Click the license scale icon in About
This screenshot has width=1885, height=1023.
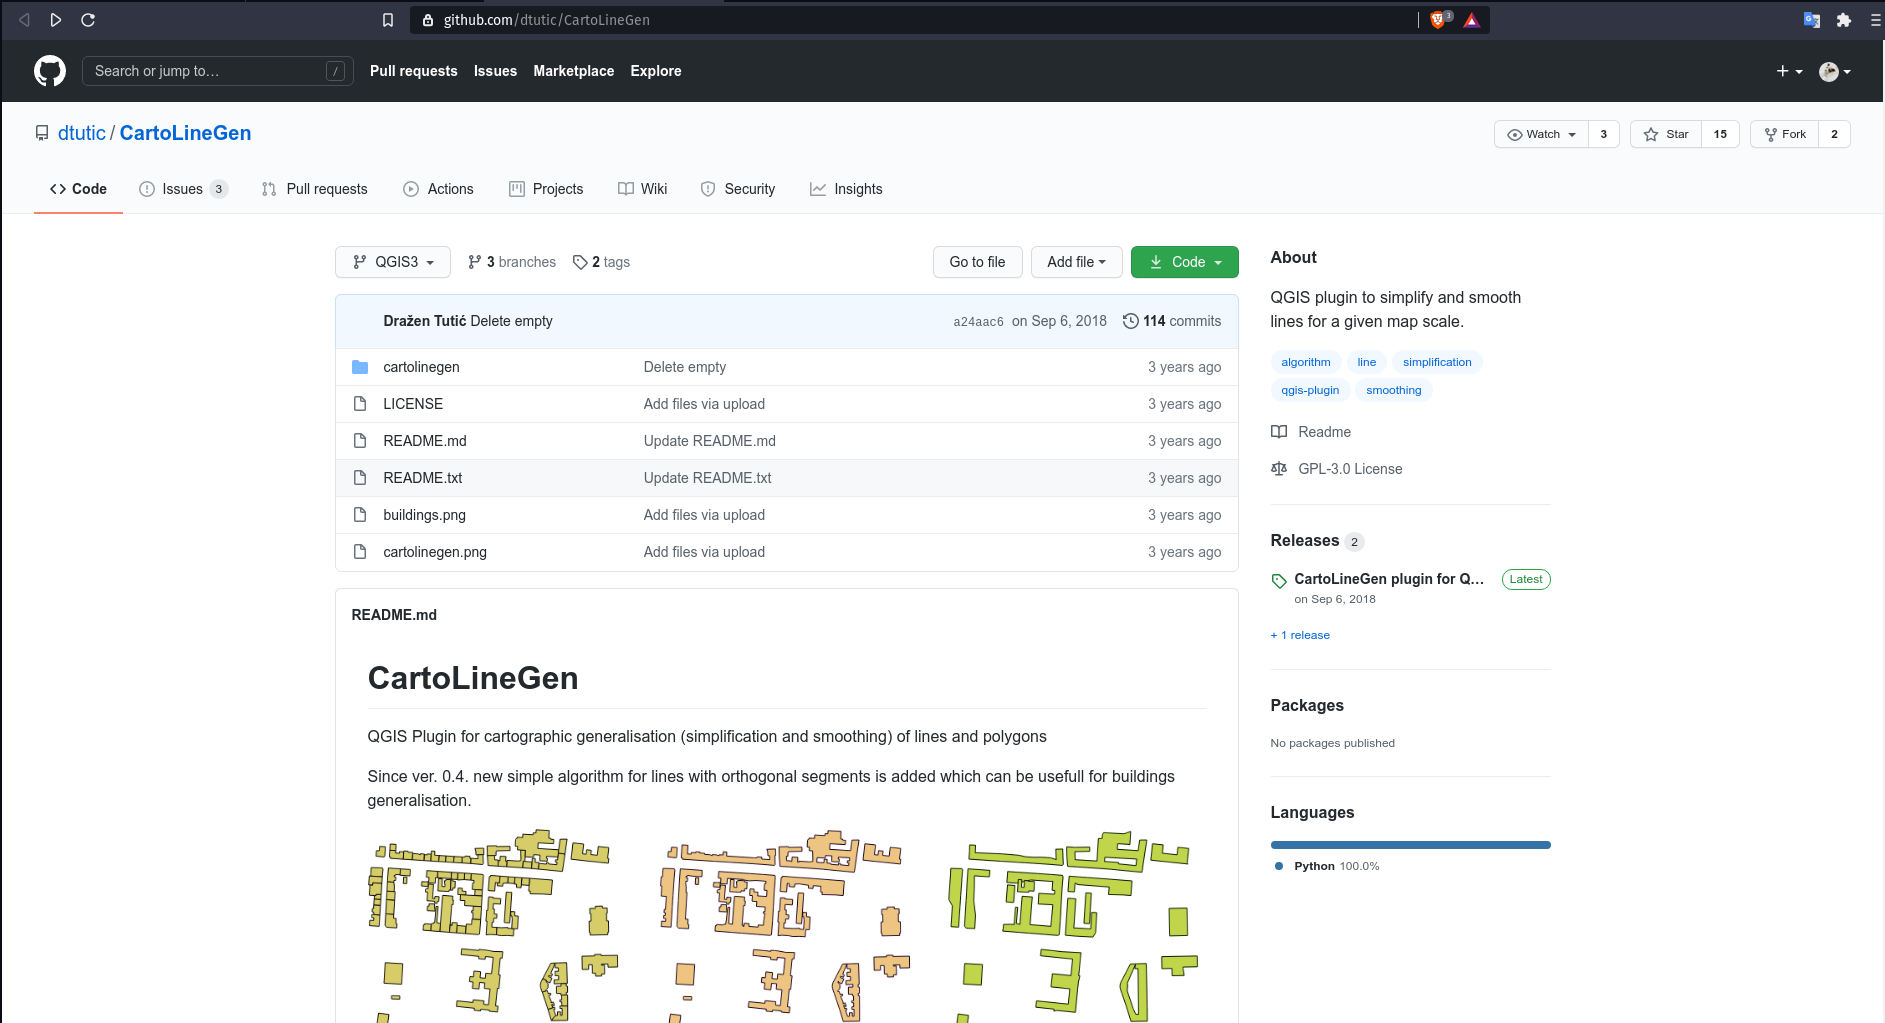point(1279,469)
